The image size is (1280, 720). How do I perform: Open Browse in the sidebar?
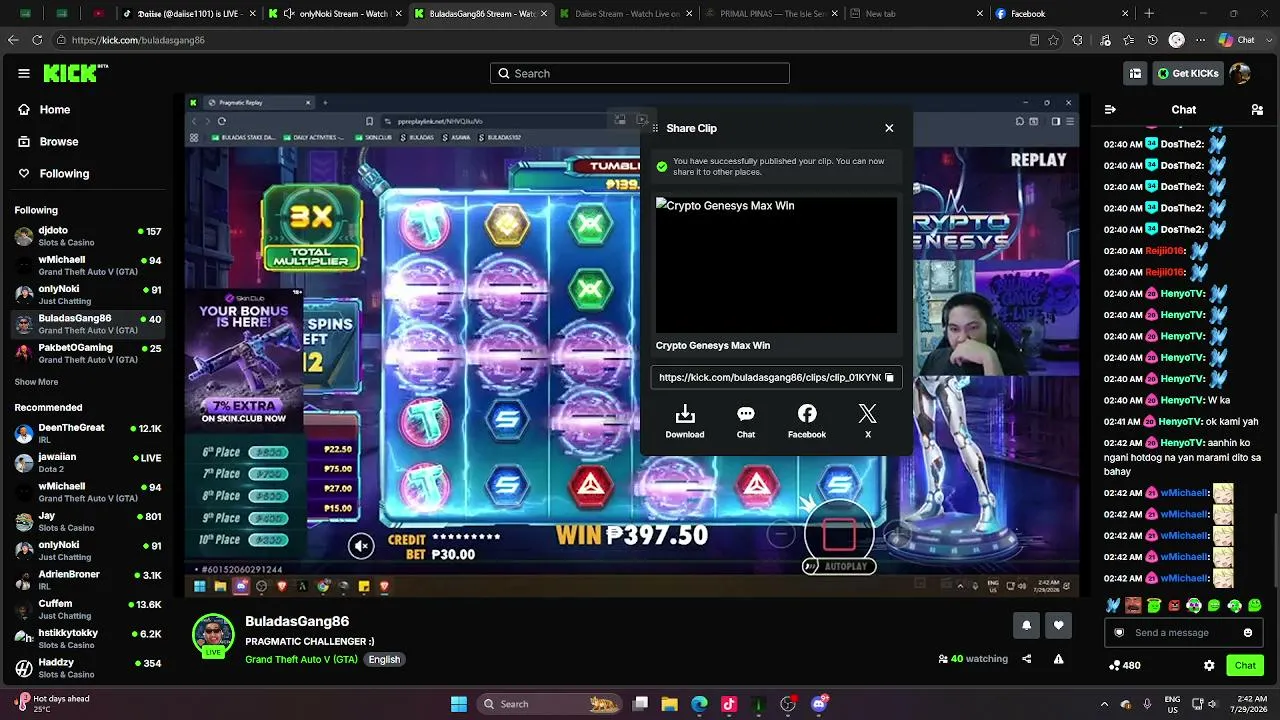(58, 142)
